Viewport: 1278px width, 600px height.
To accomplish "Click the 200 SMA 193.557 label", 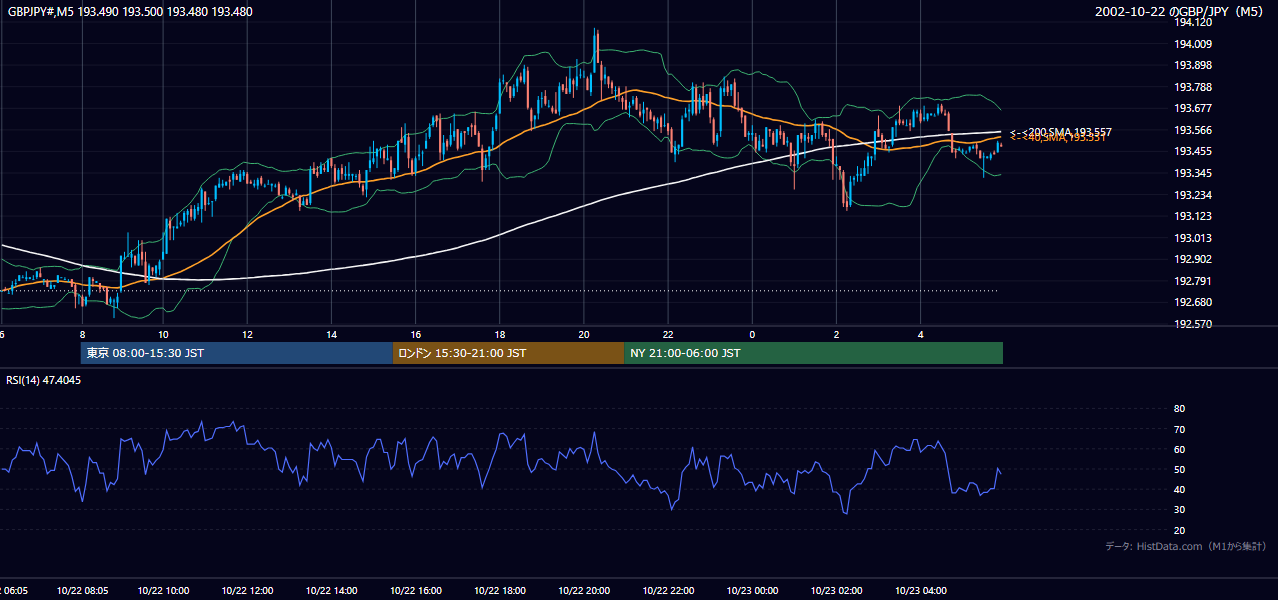I will (x=1060, y=132).
